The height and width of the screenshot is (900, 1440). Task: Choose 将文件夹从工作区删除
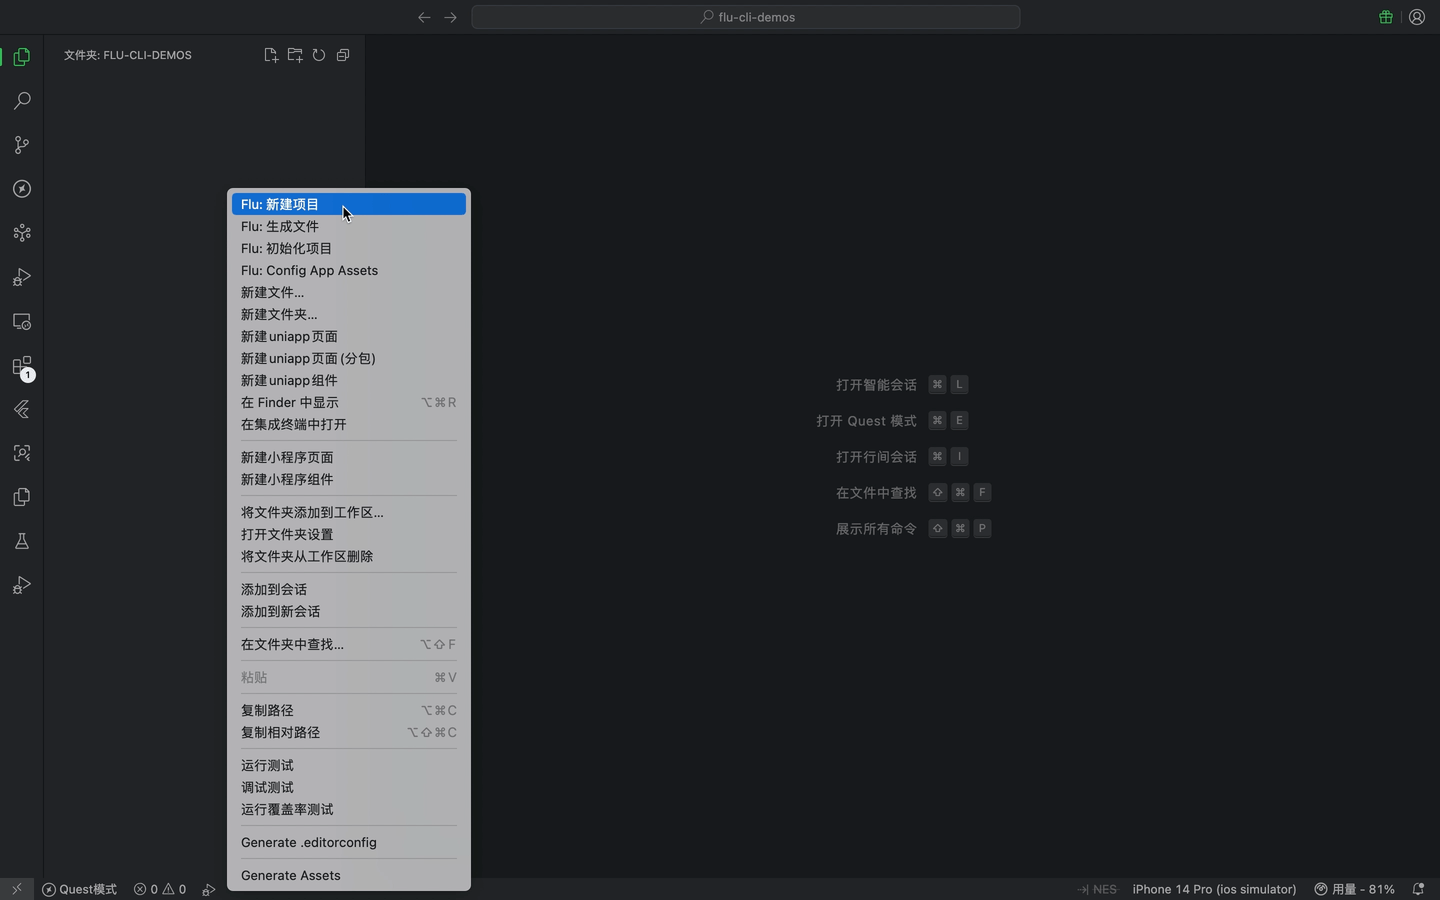349,556
